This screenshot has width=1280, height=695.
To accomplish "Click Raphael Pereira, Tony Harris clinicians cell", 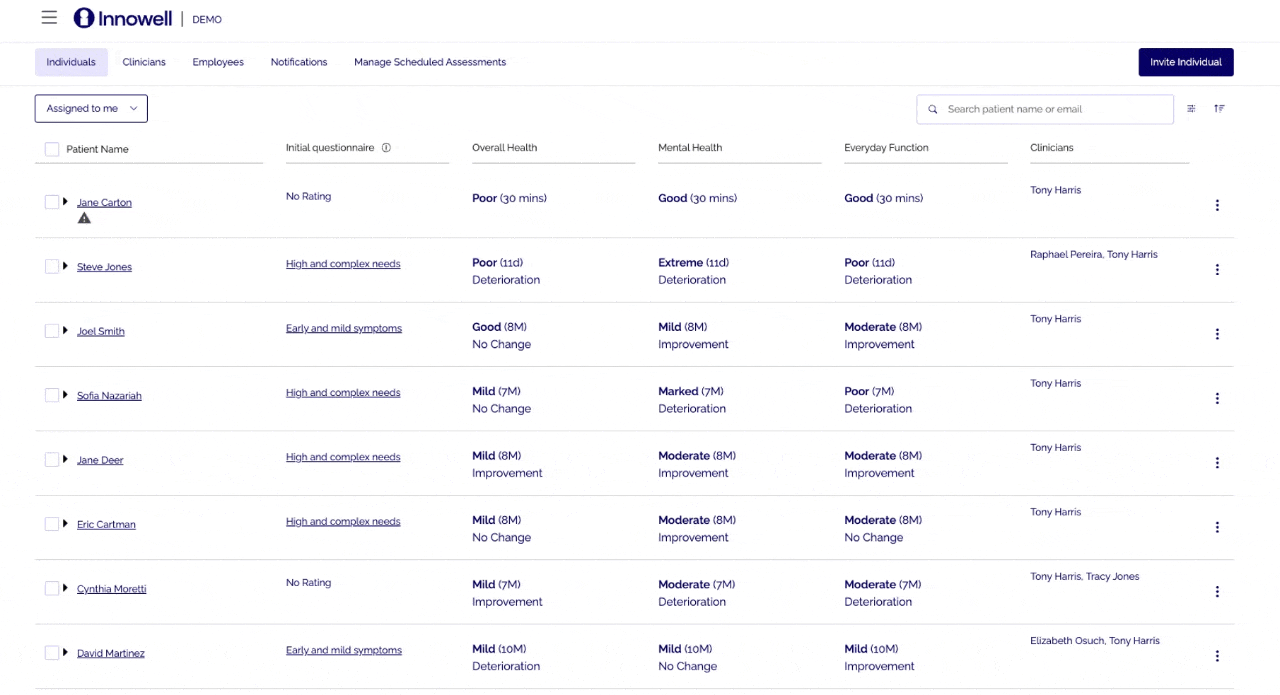I will (x=1094, y=255).
